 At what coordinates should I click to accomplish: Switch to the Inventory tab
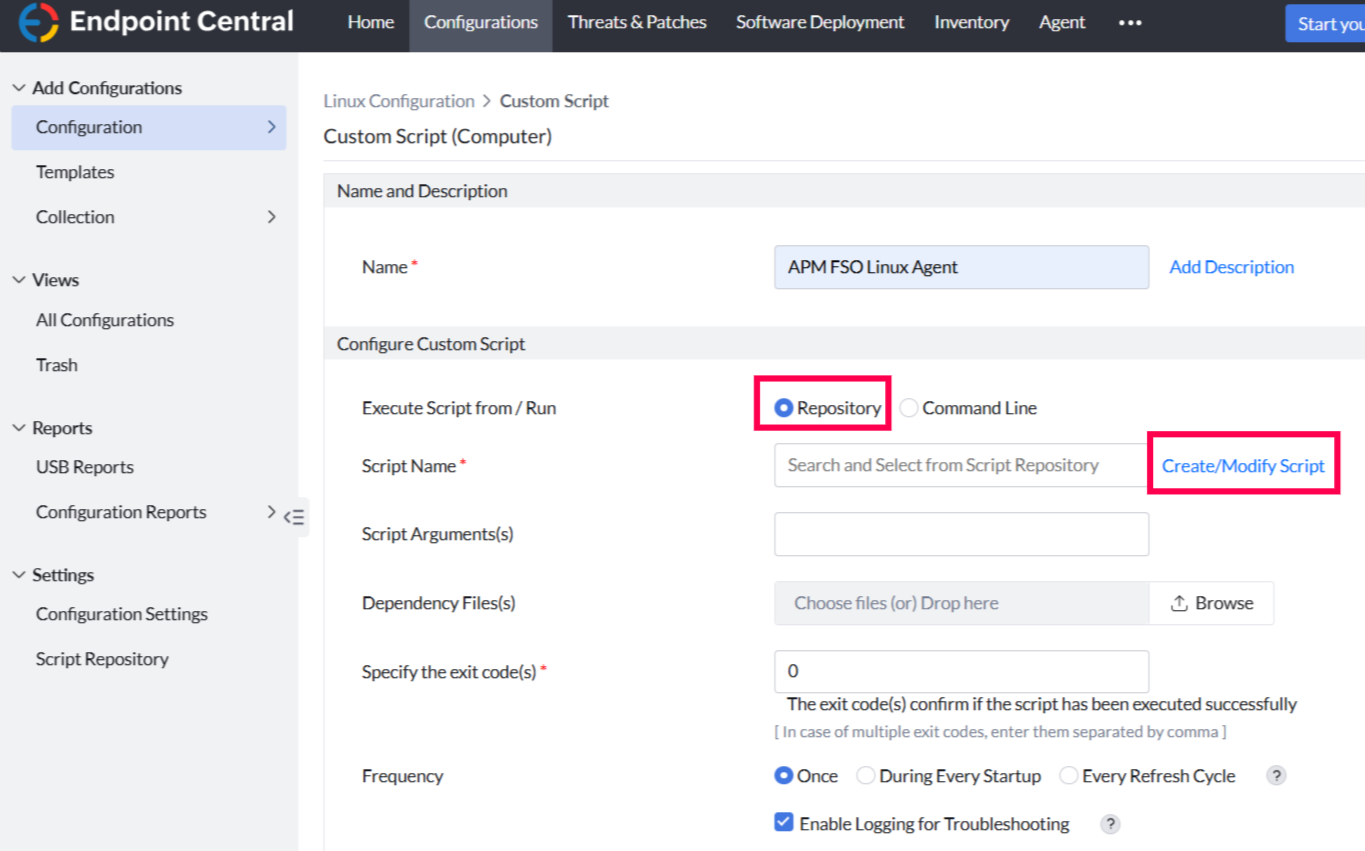(972, 22)
